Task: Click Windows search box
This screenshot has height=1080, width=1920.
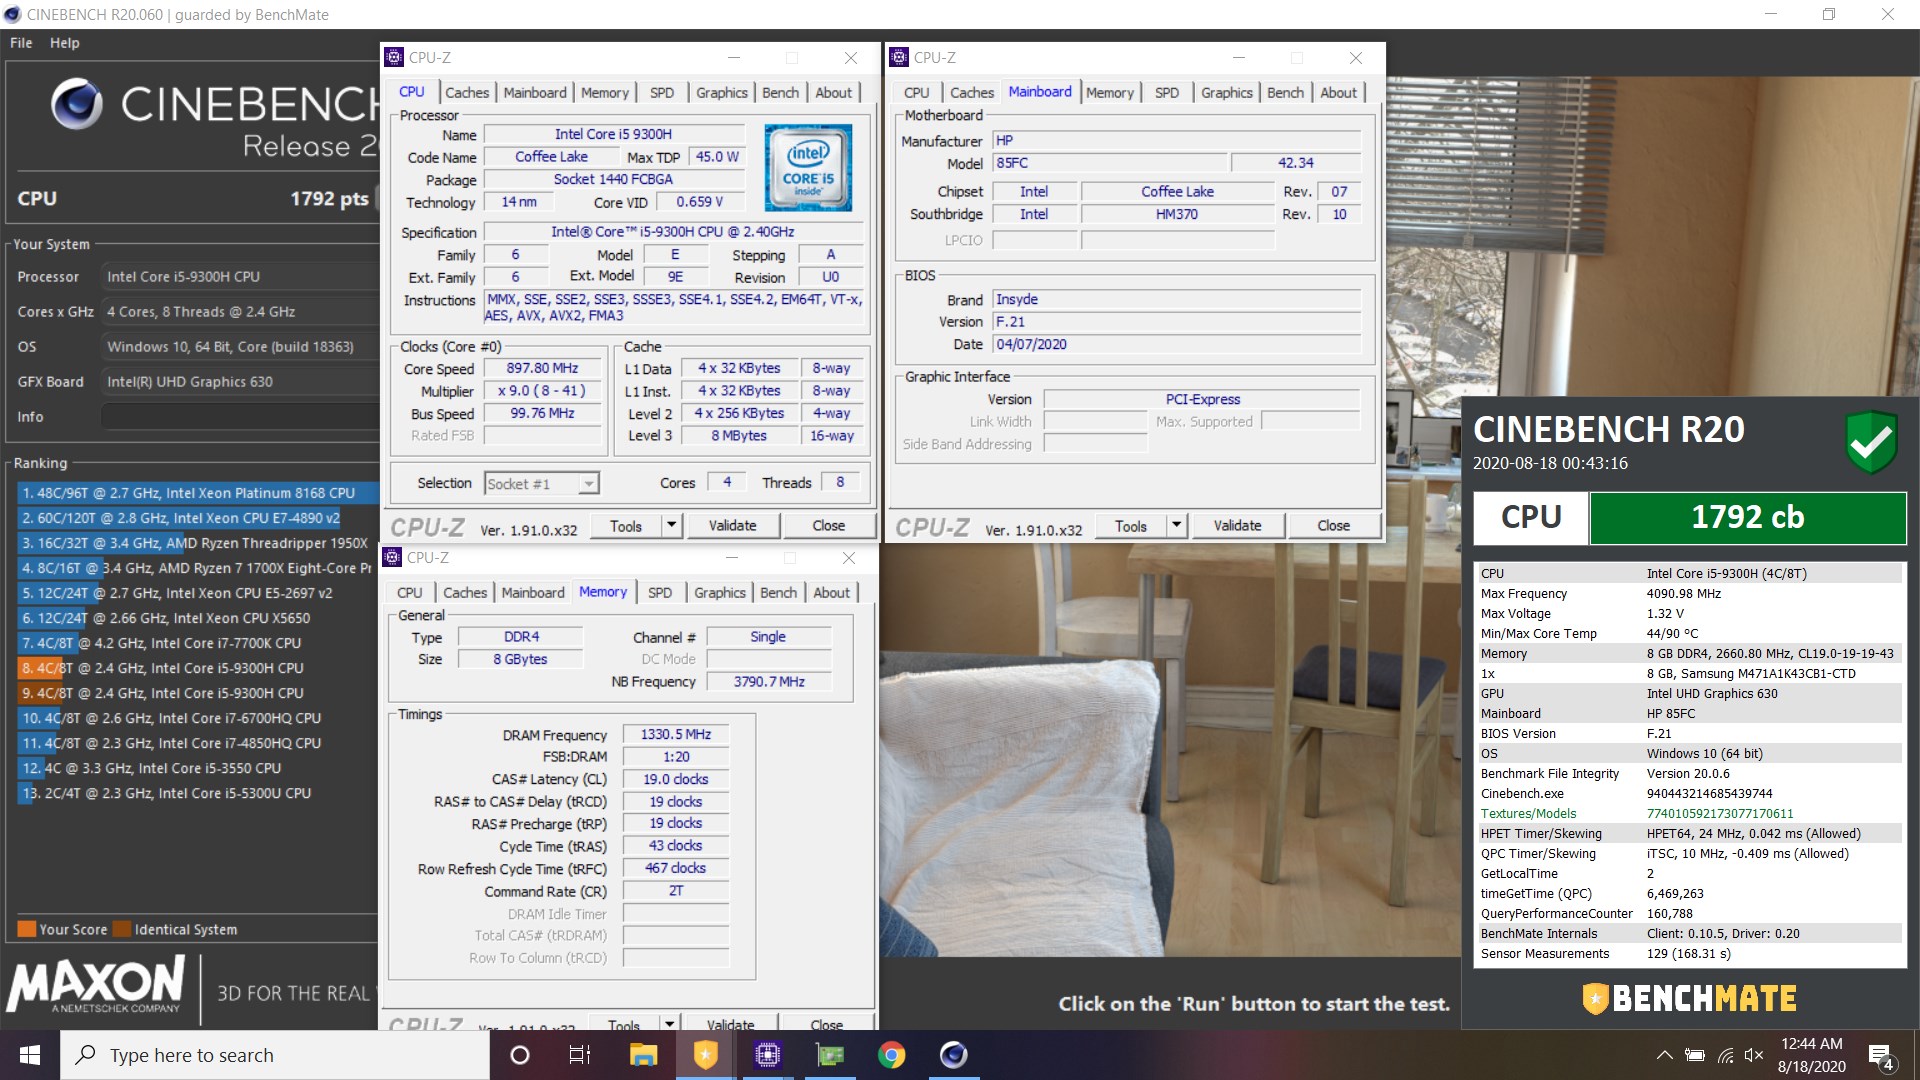Action: (x=275, y=1055)
